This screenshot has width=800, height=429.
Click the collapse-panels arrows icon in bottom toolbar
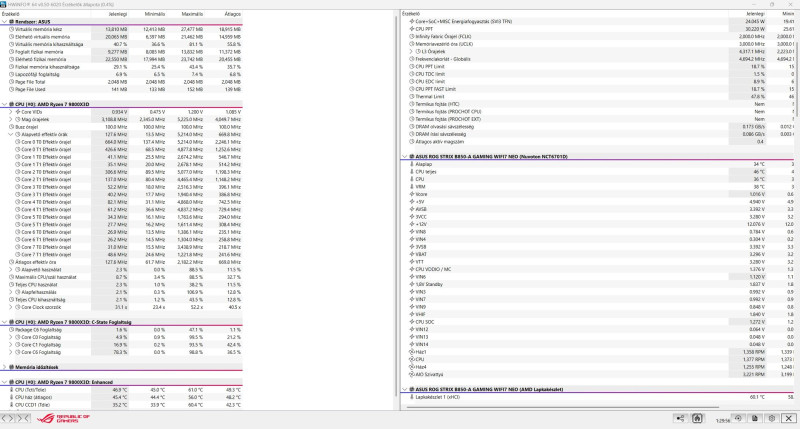23,418
